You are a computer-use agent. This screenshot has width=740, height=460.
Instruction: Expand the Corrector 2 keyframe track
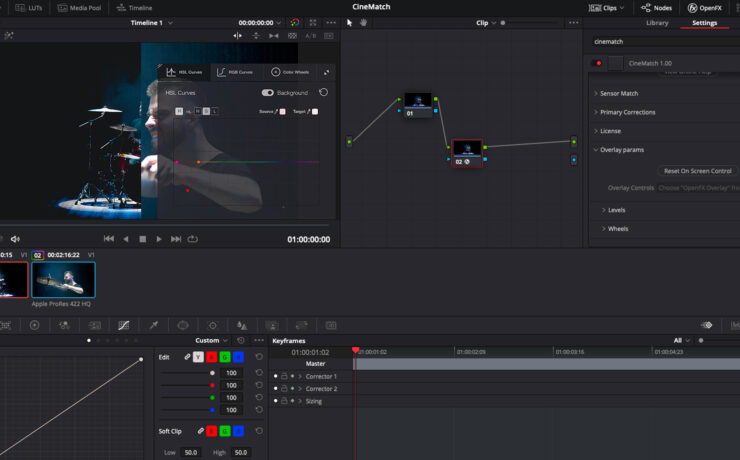click(x=300, y=389)
